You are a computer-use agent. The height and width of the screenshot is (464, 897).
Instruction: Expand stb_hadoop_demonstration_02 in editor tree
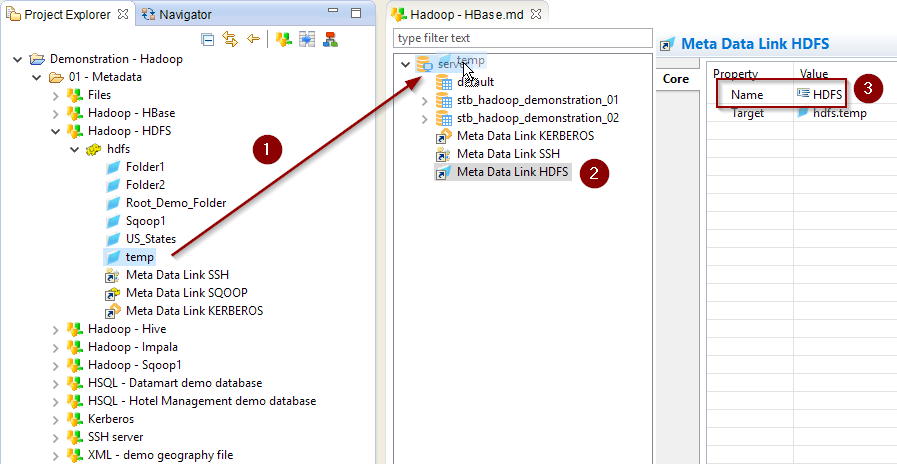tap(424, 119)
